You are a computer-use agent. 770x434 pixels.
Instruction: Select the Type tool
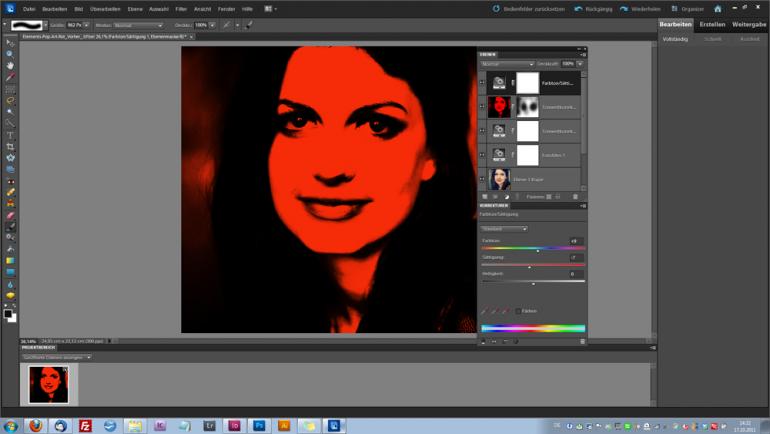10,135
